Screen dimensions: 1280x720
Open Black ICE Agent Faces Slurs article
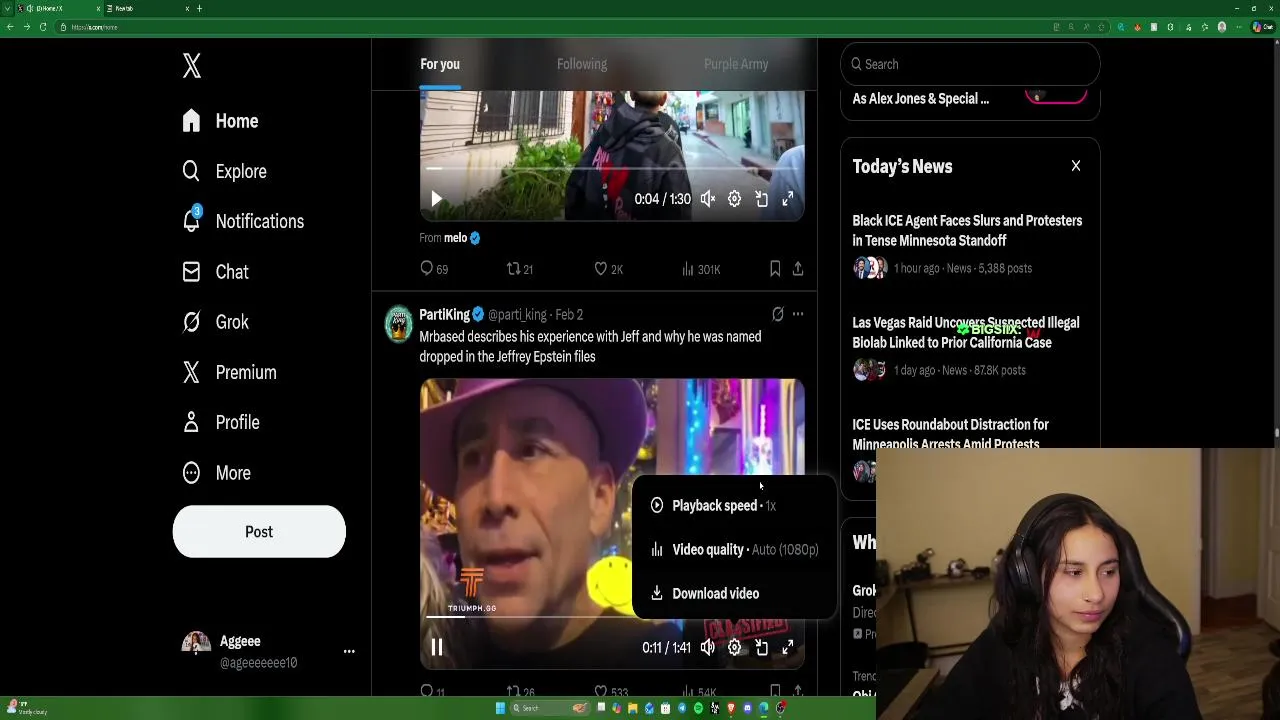967,231
